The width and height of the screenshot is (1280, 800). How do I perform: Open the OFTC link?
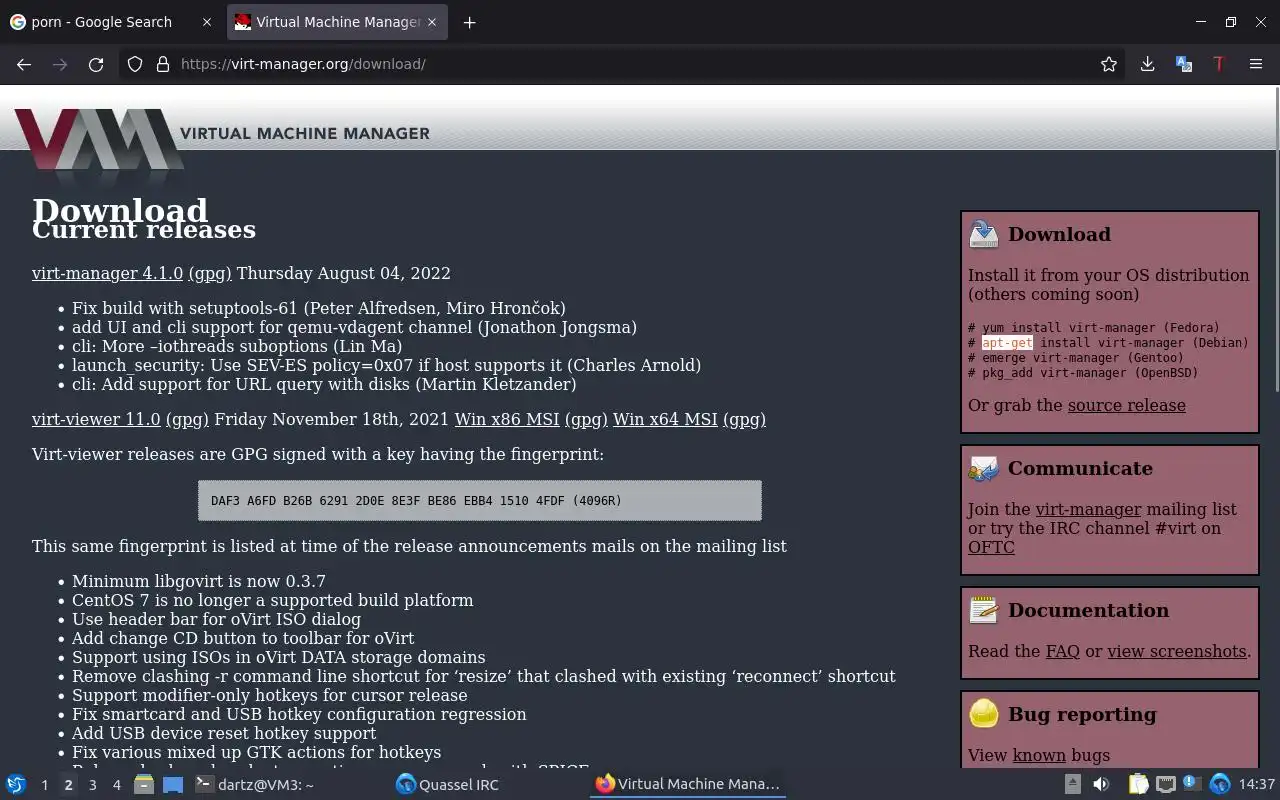[991, 547]
